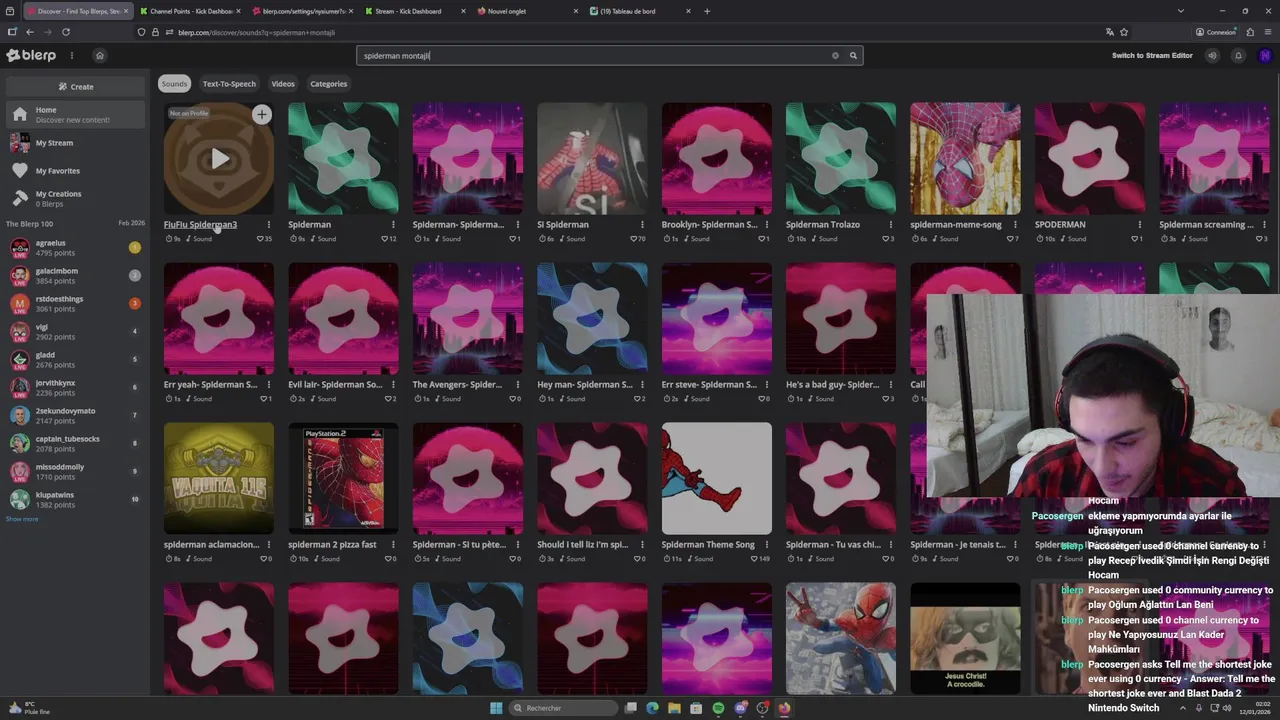Open options menu for Spiderman sound
Image resolution: width=1280 pixels, height=720 pixels.
pos(393,225)
